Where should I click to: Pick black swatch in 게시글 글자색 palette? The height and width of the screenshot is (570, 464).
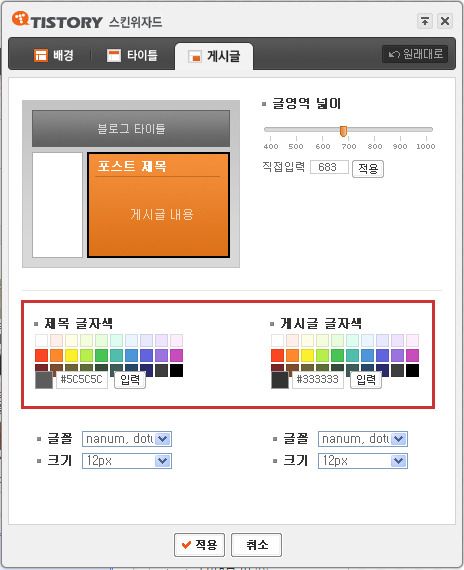[x=412, y=370]
